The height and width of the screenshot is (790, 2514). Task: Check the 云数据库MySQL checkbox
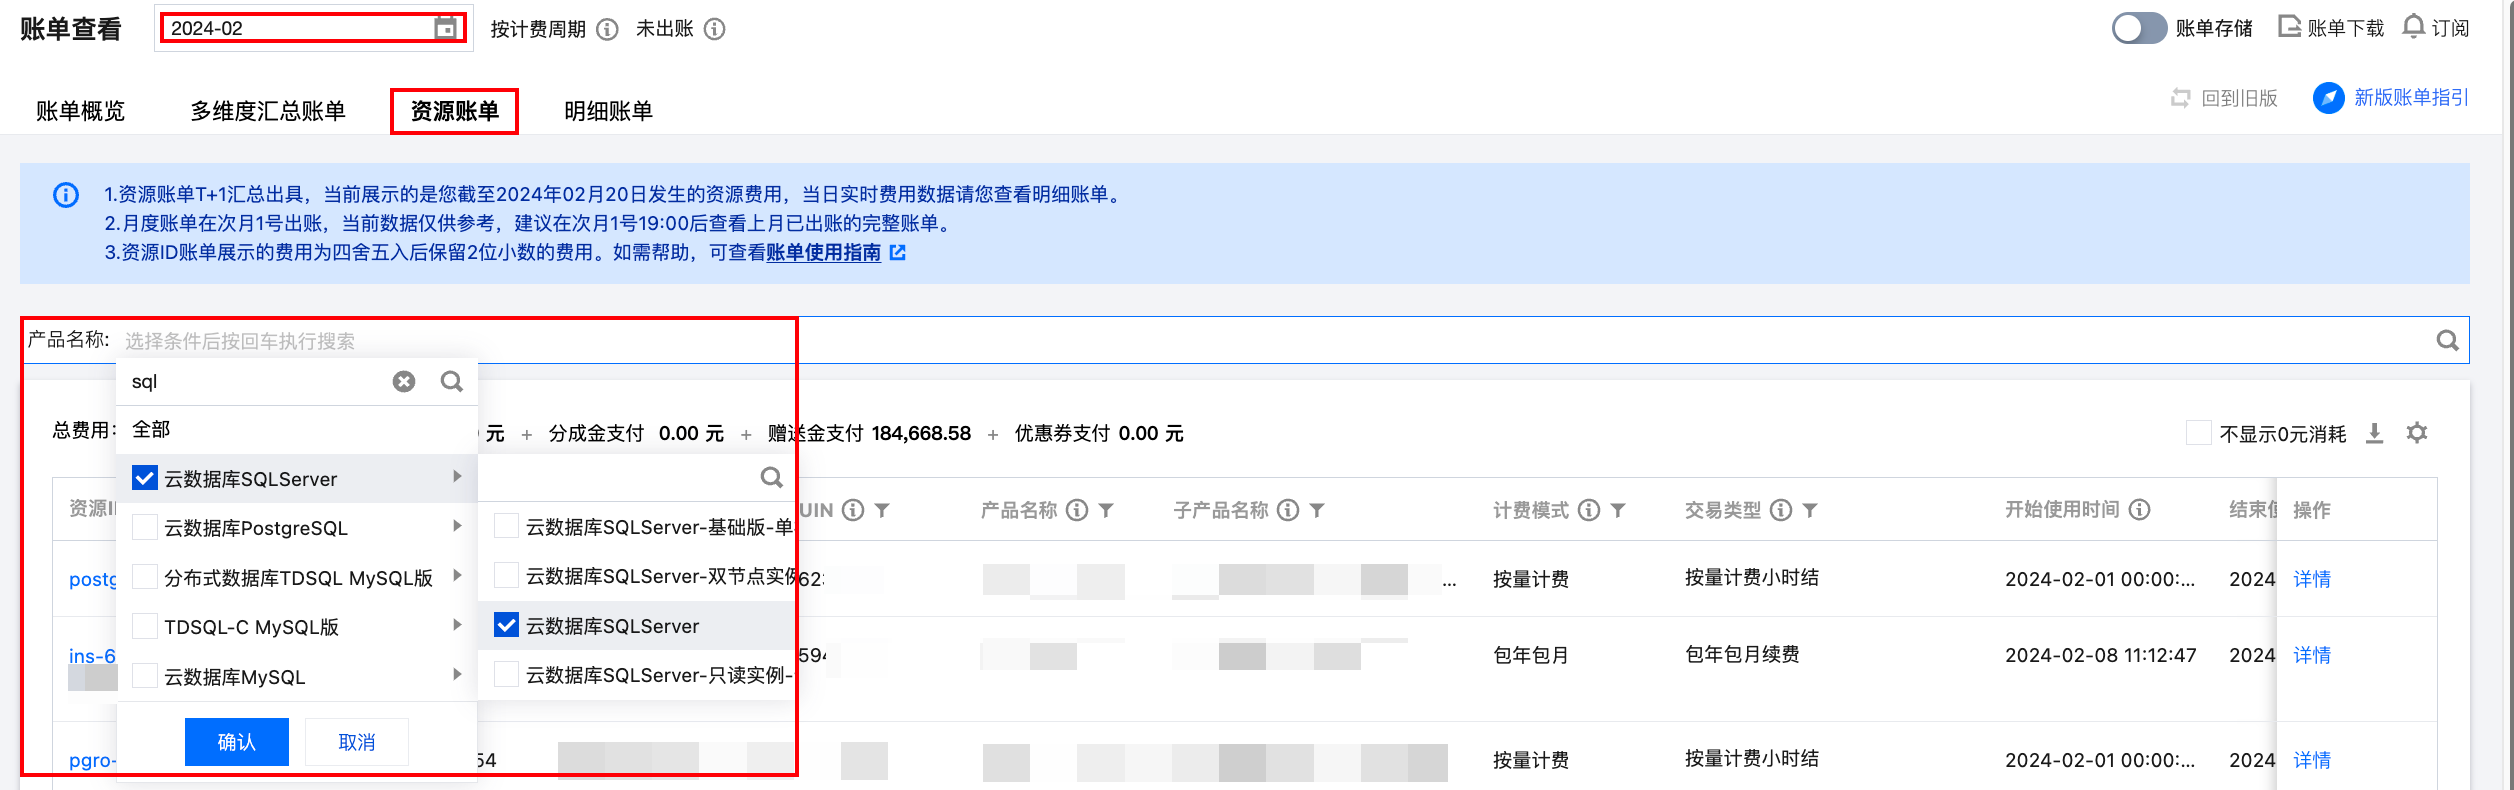click(x=145, y=676)
